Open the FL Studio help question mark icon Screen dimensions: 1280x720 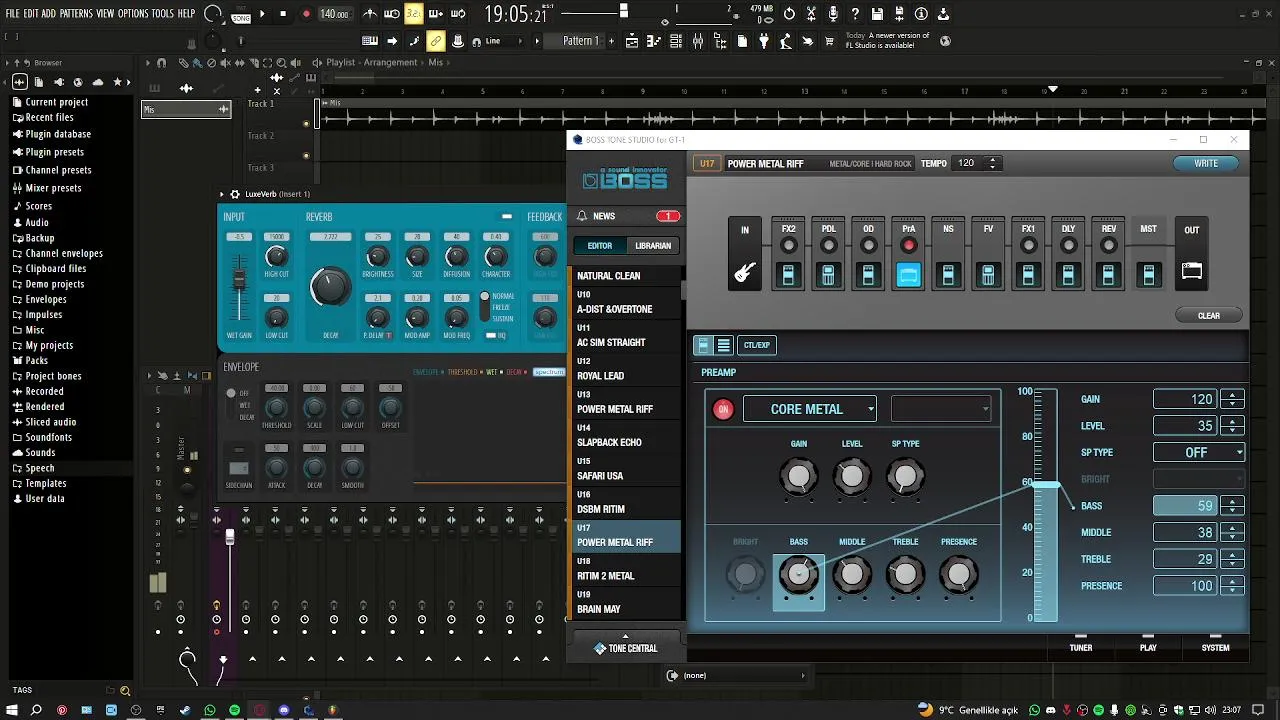point(855,14)
